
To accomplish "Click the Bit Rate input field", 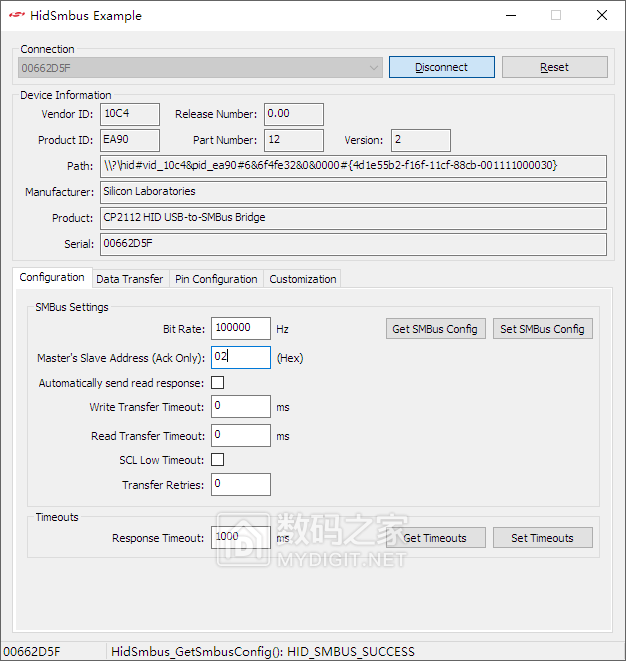I will (240, 328).
